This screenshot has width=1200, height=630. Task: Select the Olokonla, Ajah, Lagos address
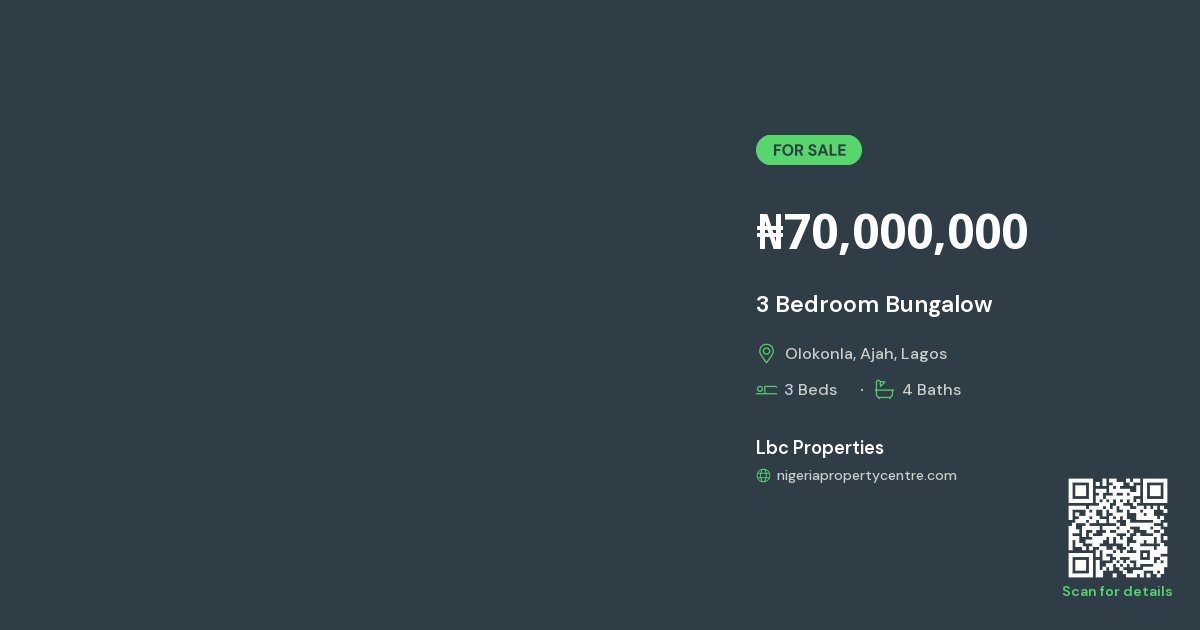(x=866, y=354)
